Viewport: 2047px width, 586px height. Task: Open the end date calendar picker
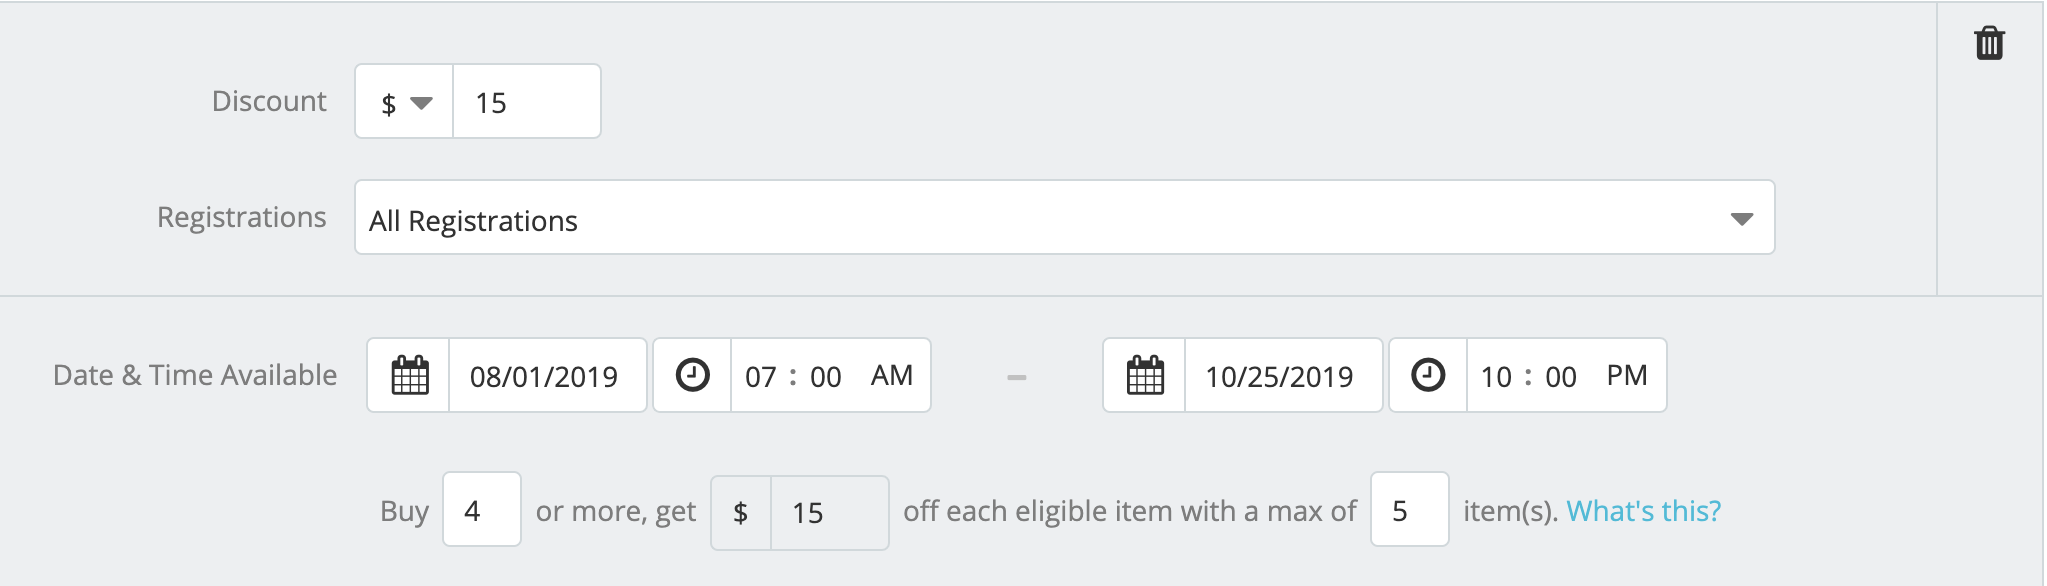click(1145, 375)
